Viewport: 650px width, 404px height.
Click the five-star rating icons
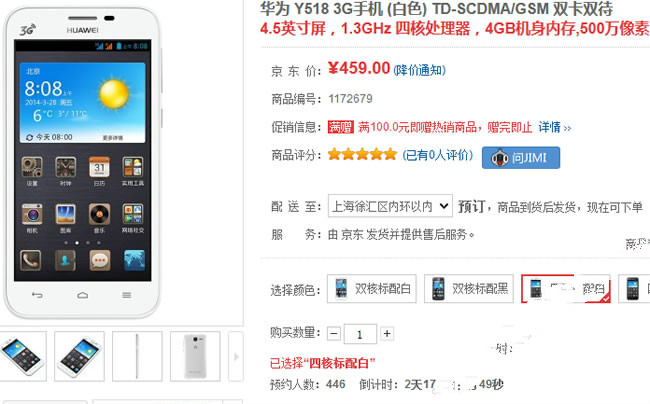click(362, 155)
